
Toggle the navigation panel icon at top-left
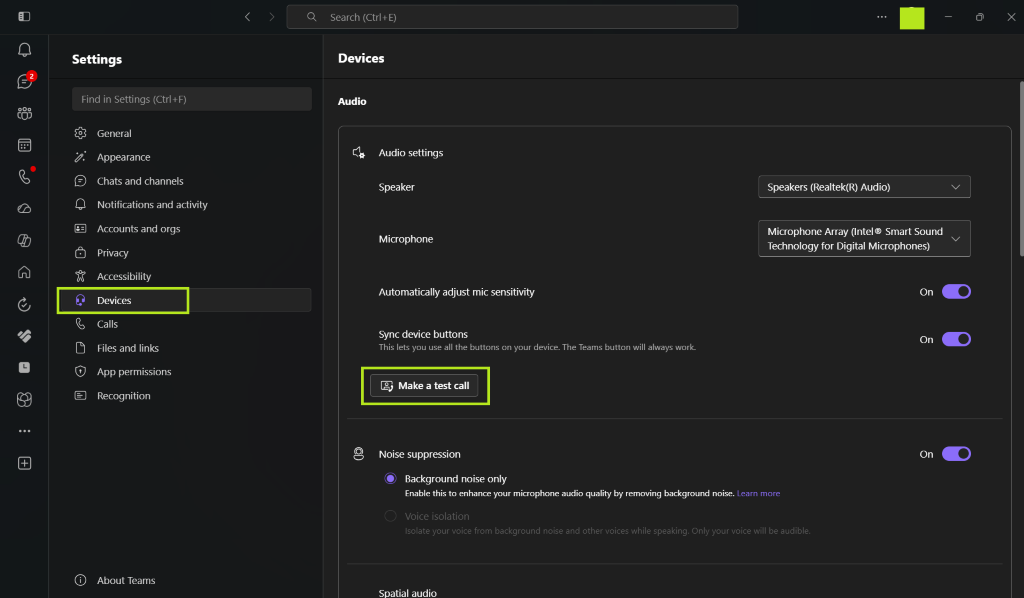point(24,16)
